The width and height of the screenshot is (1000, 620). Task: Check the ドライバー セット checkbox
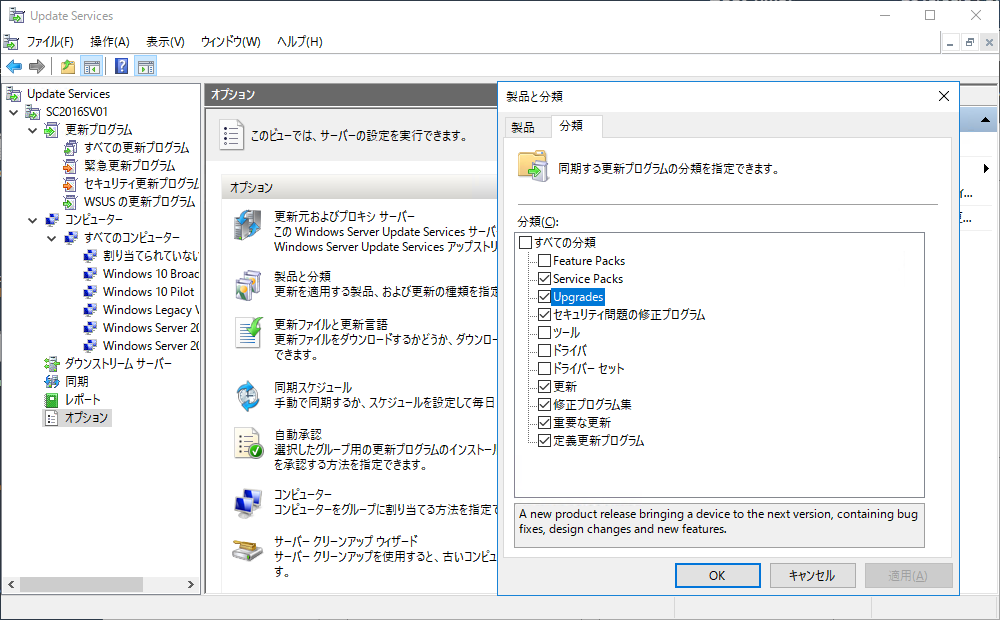(545, 368)
